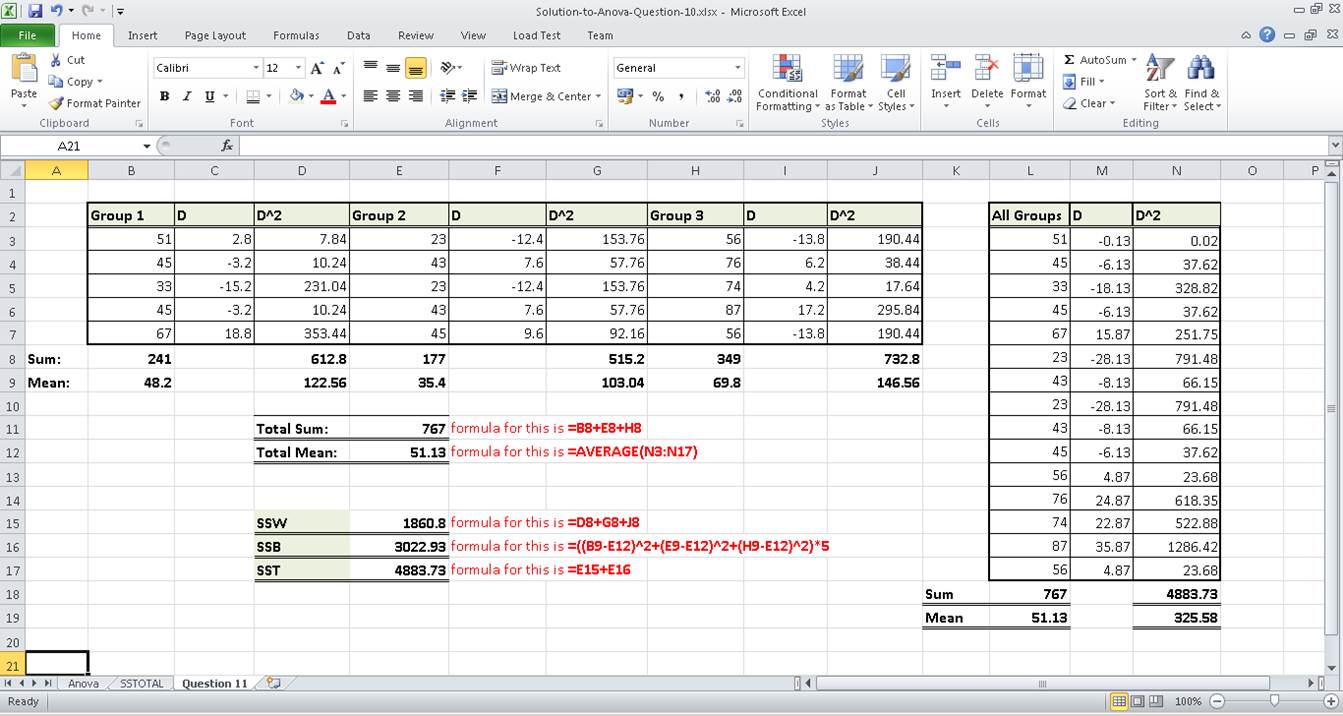1343x716 pixels.
Task: Click the Delete cells icon
Action: (987, 69)
